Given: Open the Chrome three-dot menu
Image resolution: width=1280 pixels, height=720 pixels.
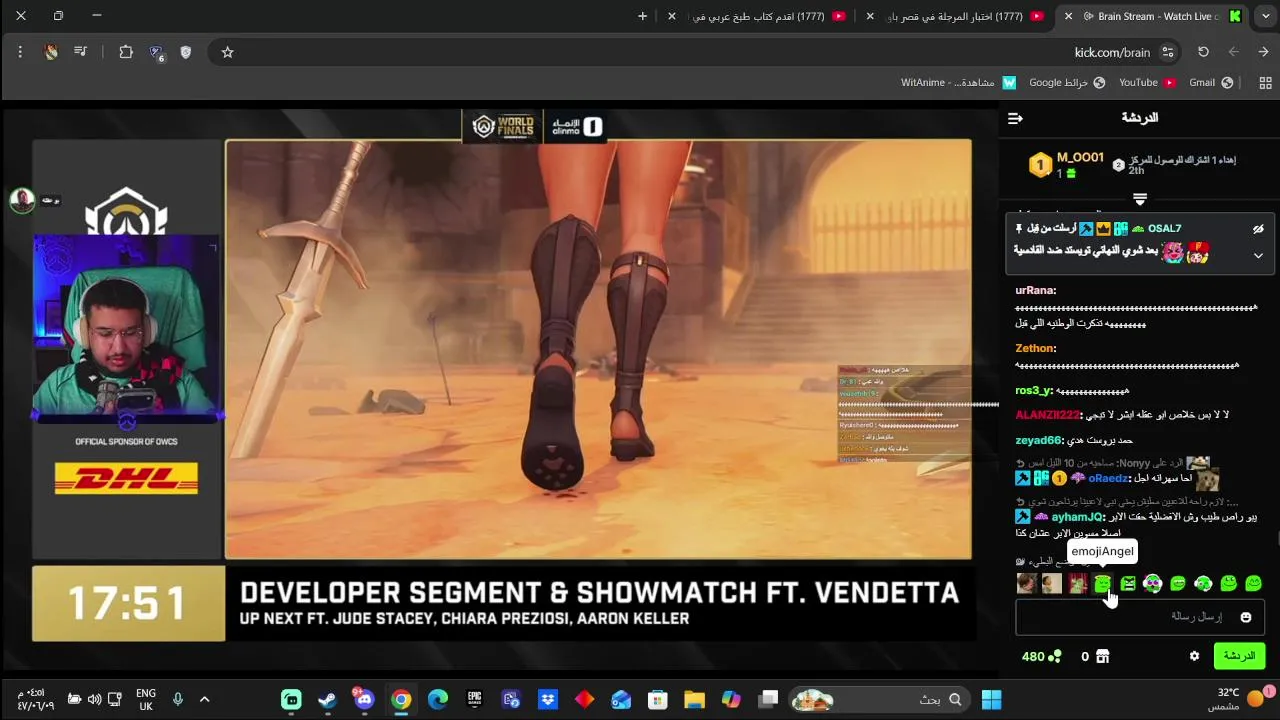Looking at the screenshot, I should click(20, 52).
